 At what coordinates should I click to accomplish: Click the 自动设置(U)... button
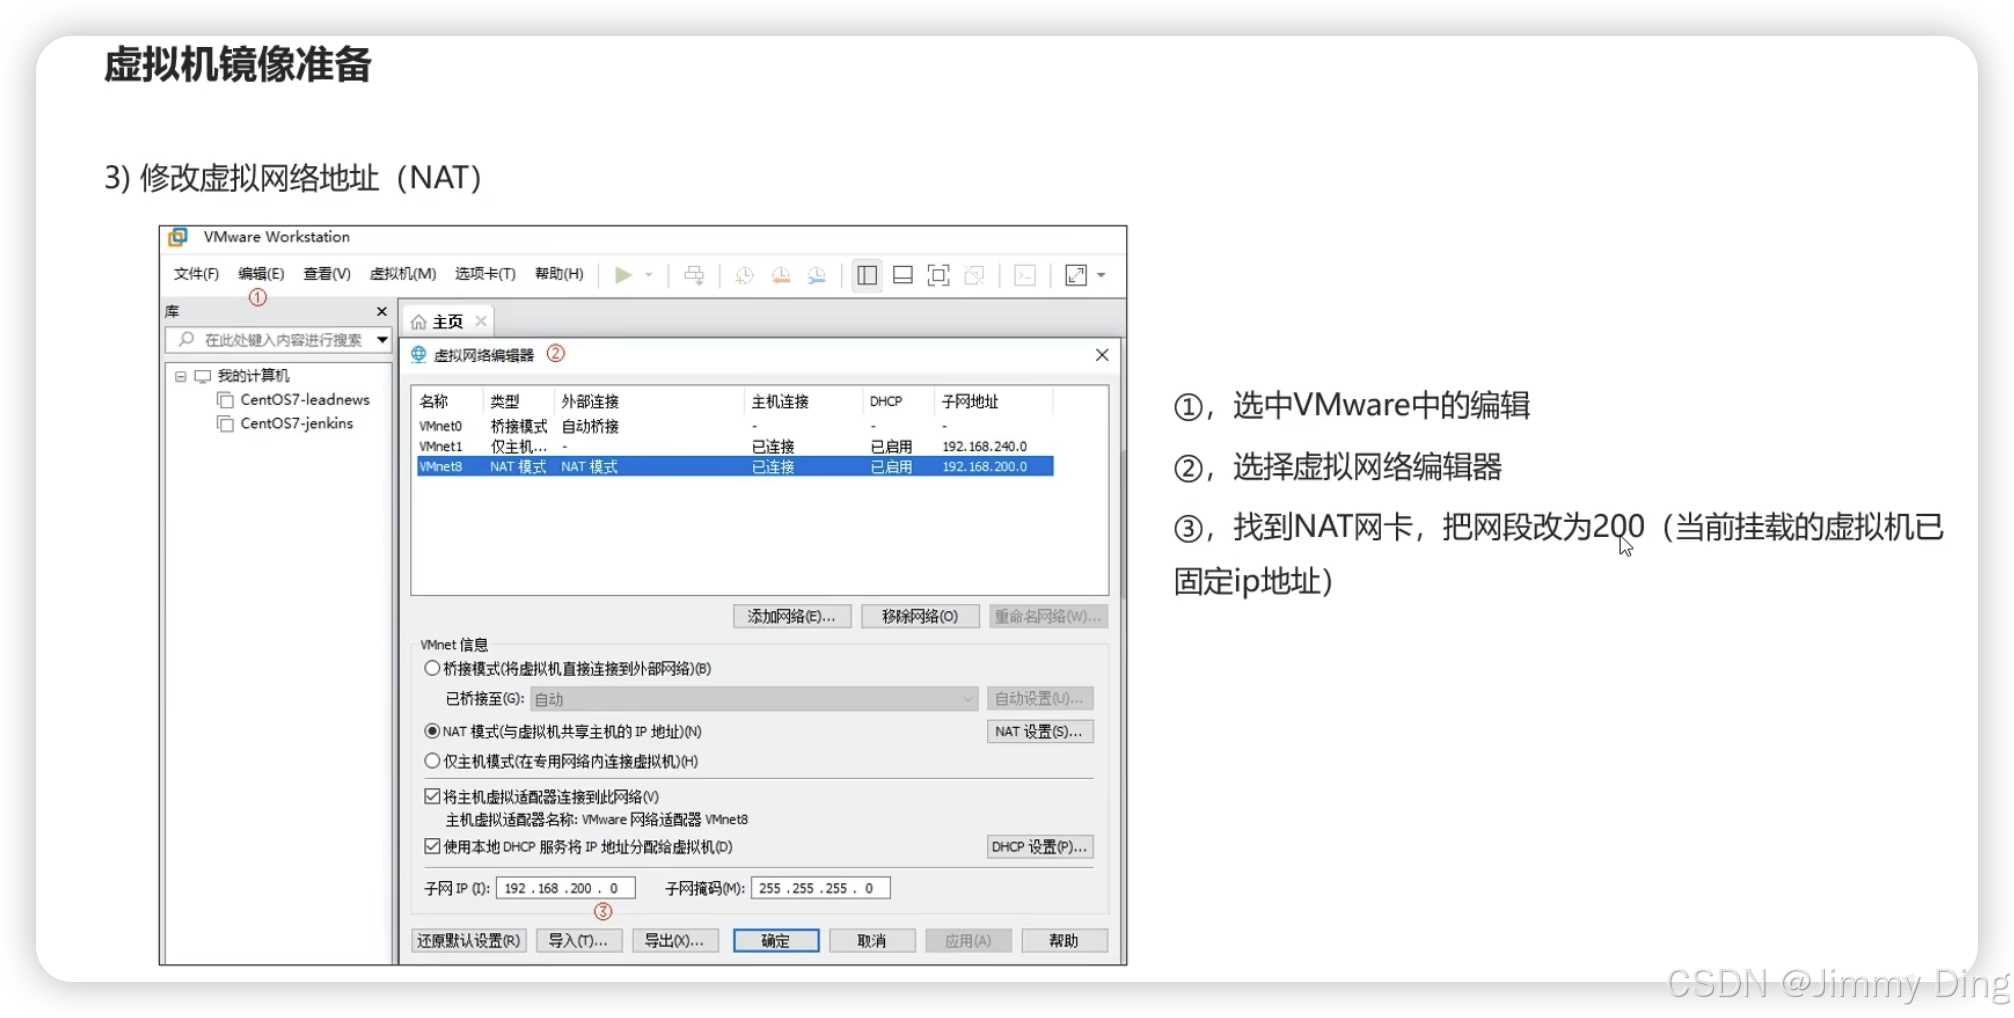(x=1040, y=699)
